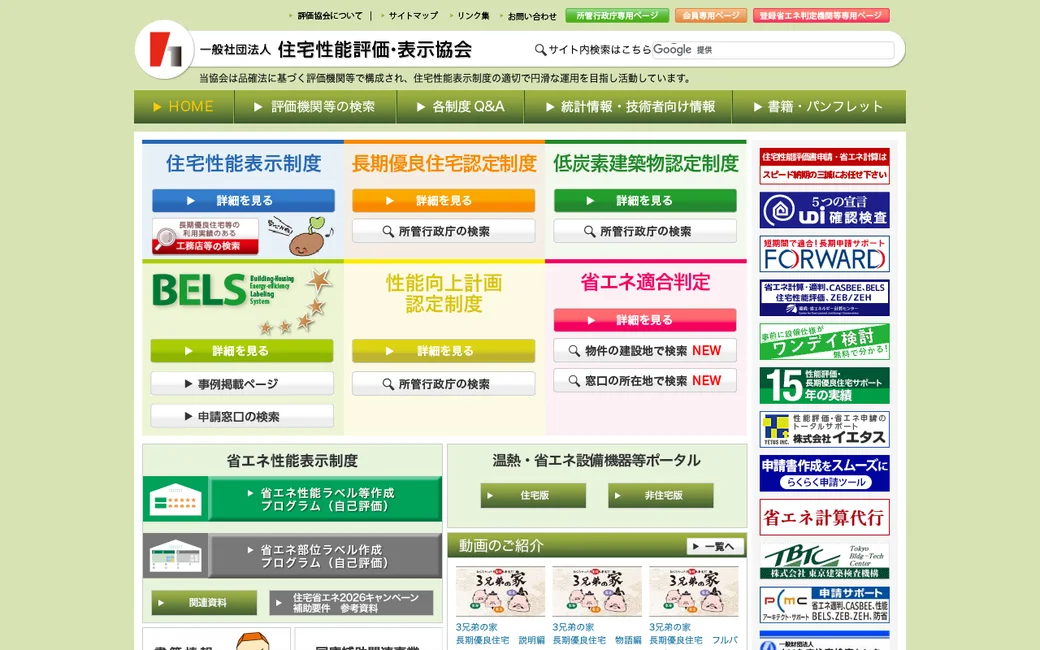Open the PMC 申請サポート banner

pyautogui.click(x=824, y=604)
